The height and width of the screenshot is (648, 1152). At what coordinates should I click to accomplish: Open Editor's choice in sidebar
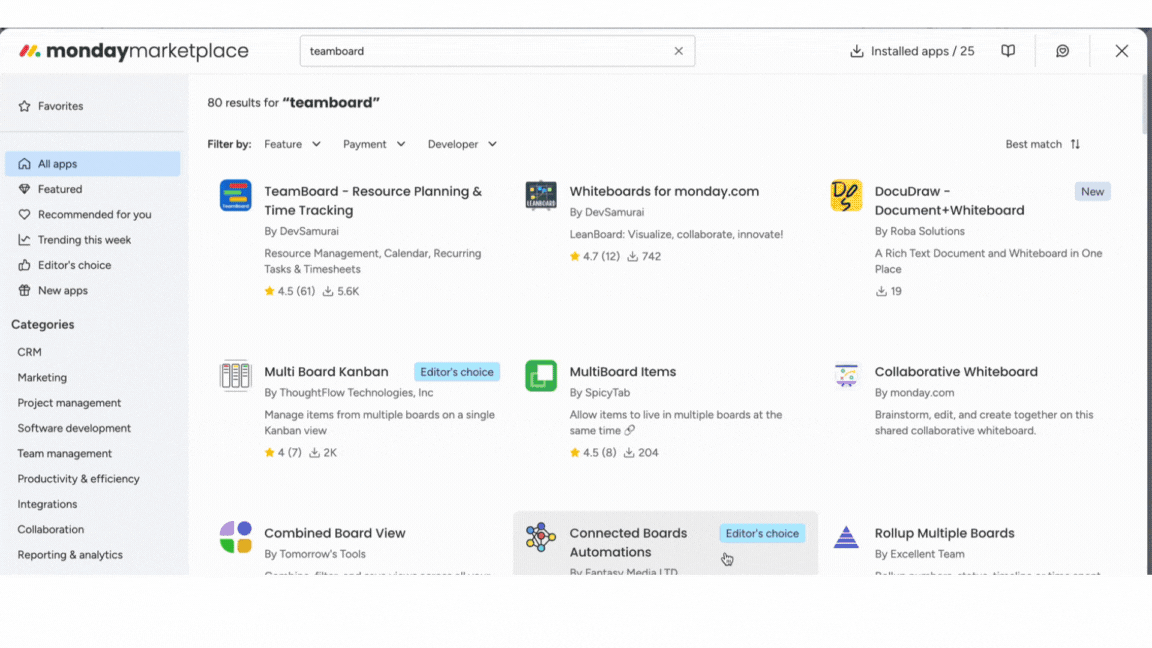pos(65,265)
